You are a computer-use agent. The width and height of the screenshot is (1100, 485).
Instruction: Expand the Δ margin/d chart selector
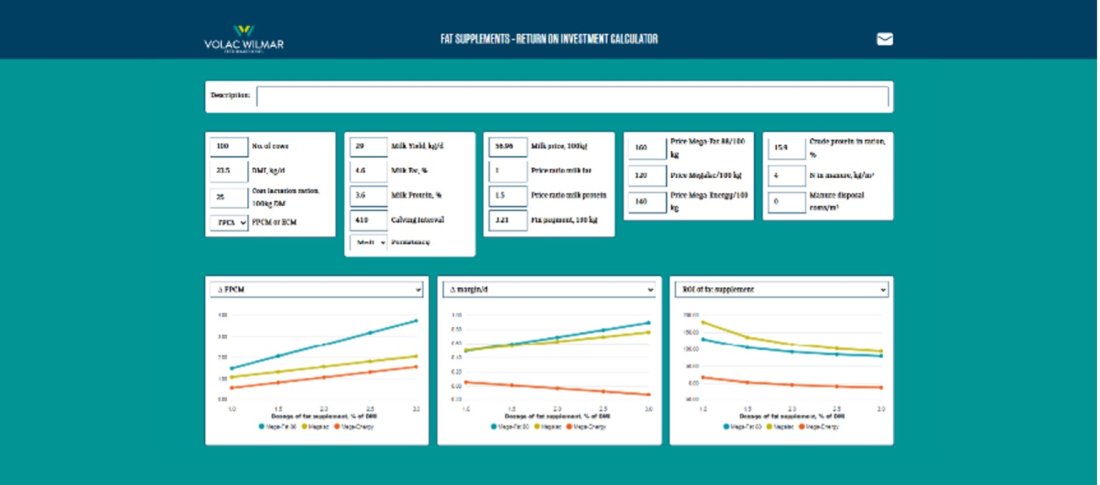pos(549,290)
